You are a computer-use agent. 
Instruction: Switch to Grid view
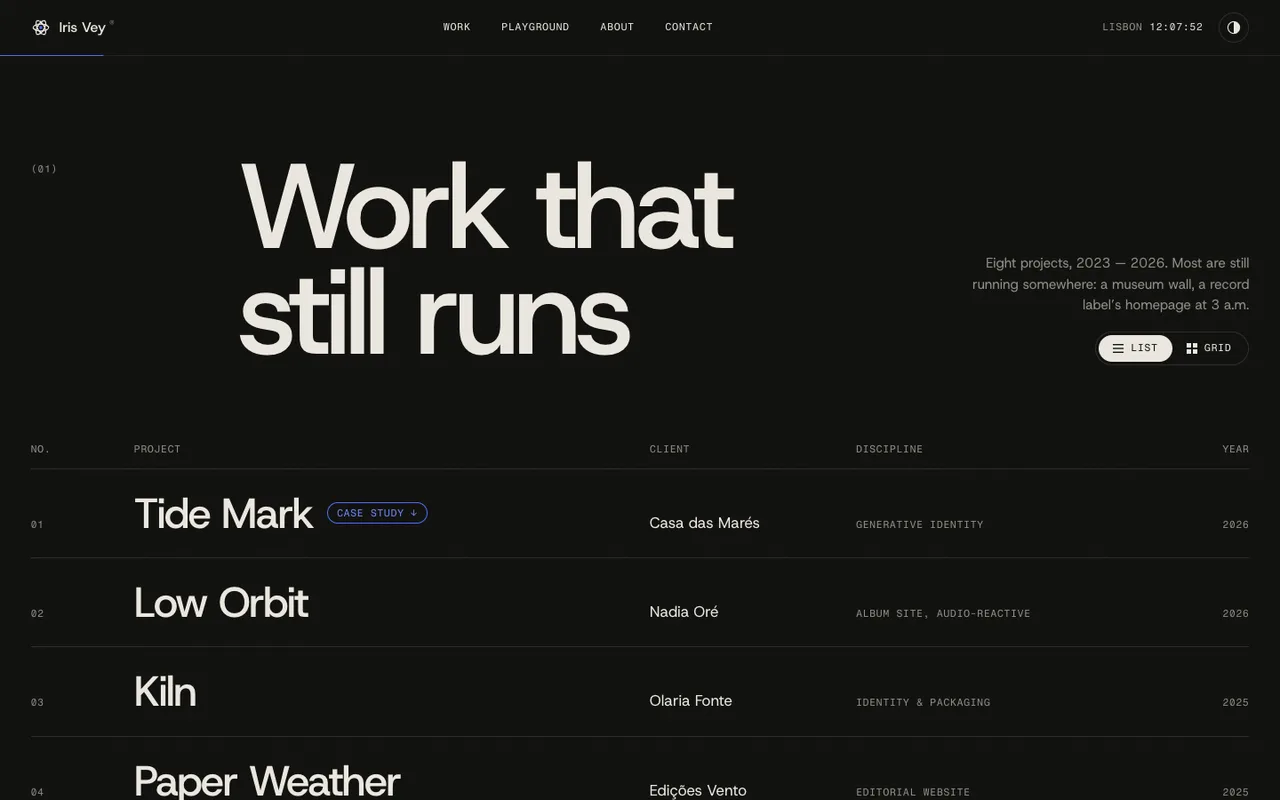tap(1209, 348)
